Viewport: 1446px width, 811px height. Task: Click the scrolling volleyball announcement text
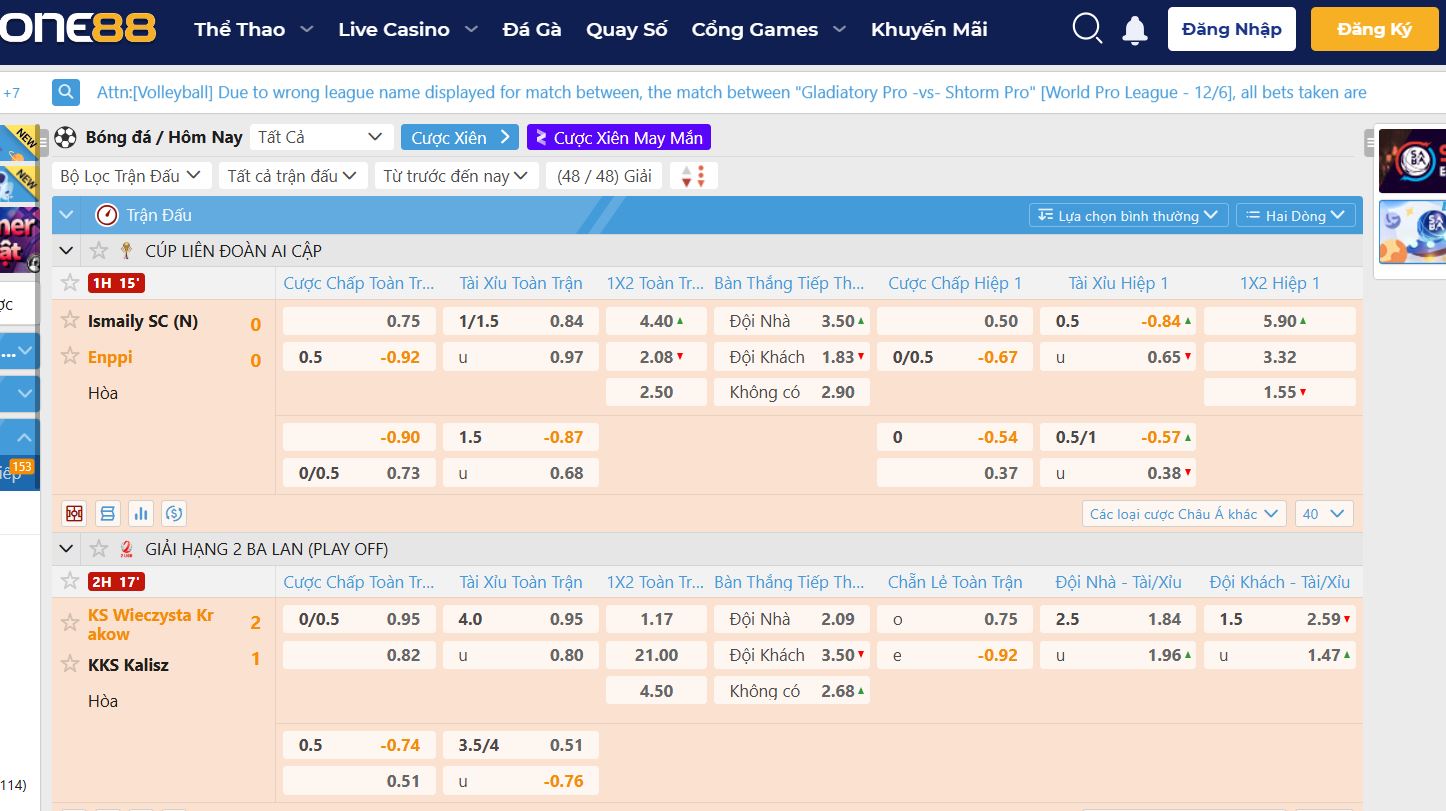731,93
